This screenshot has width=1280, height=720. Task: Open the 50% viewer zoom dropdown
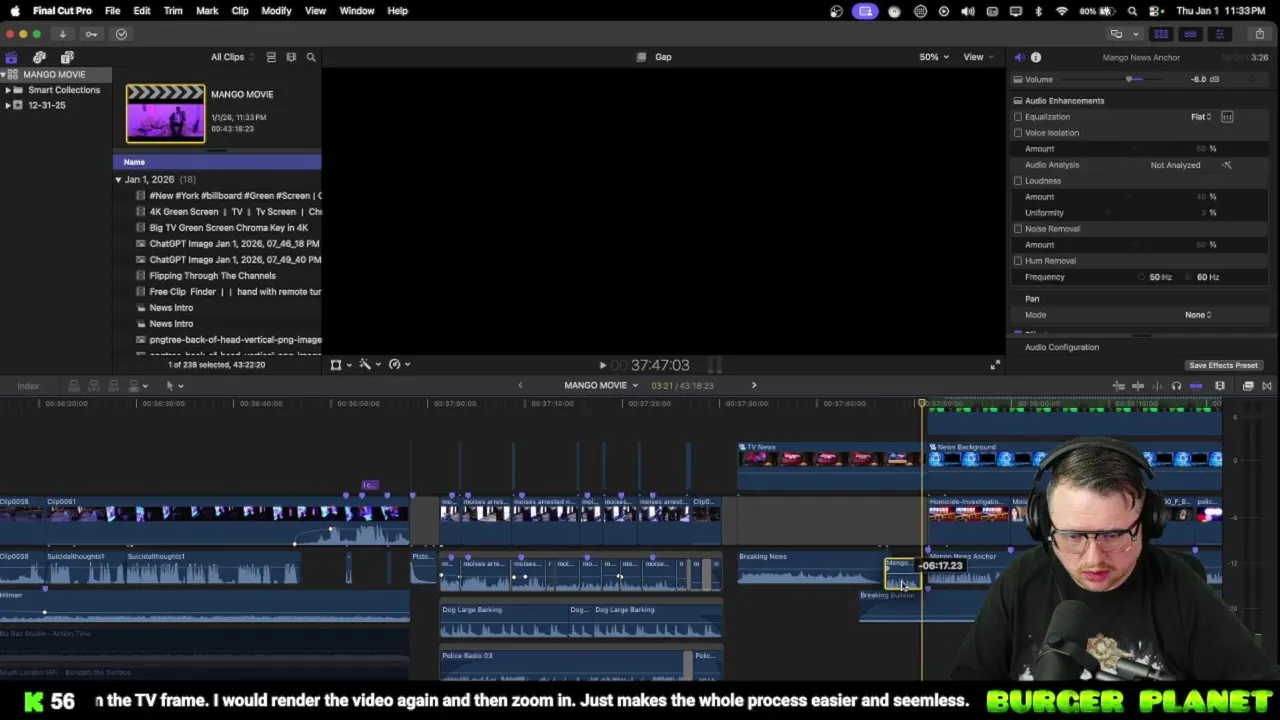[x=934, y=57]
